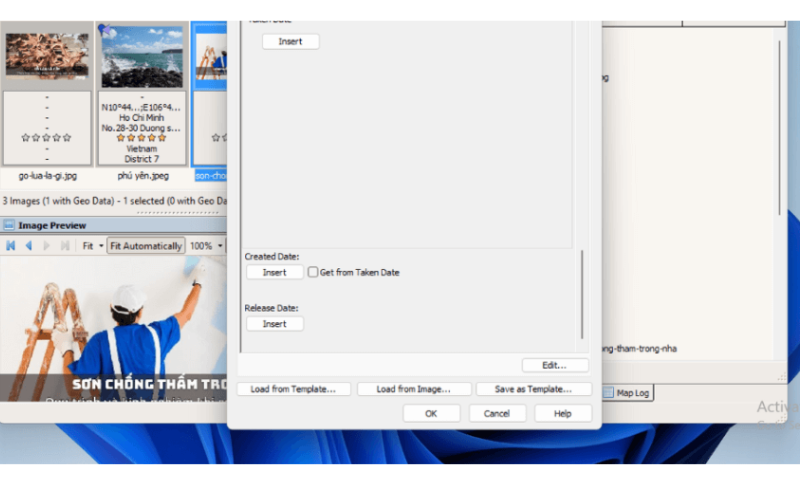
Task: Click the phú yên.jpeg file name
Action: pyautogui.click(x=143, y=176)
